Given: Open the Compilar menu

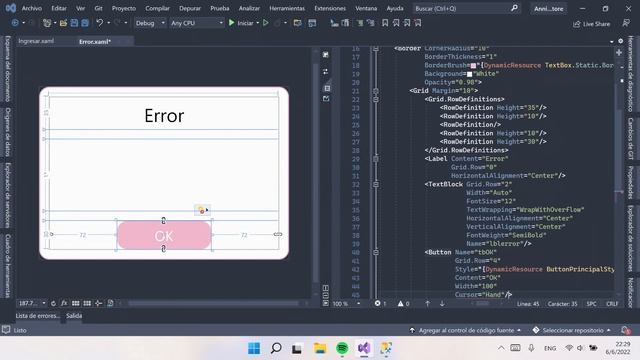Looking at the screenshot, I should (158, 8).
